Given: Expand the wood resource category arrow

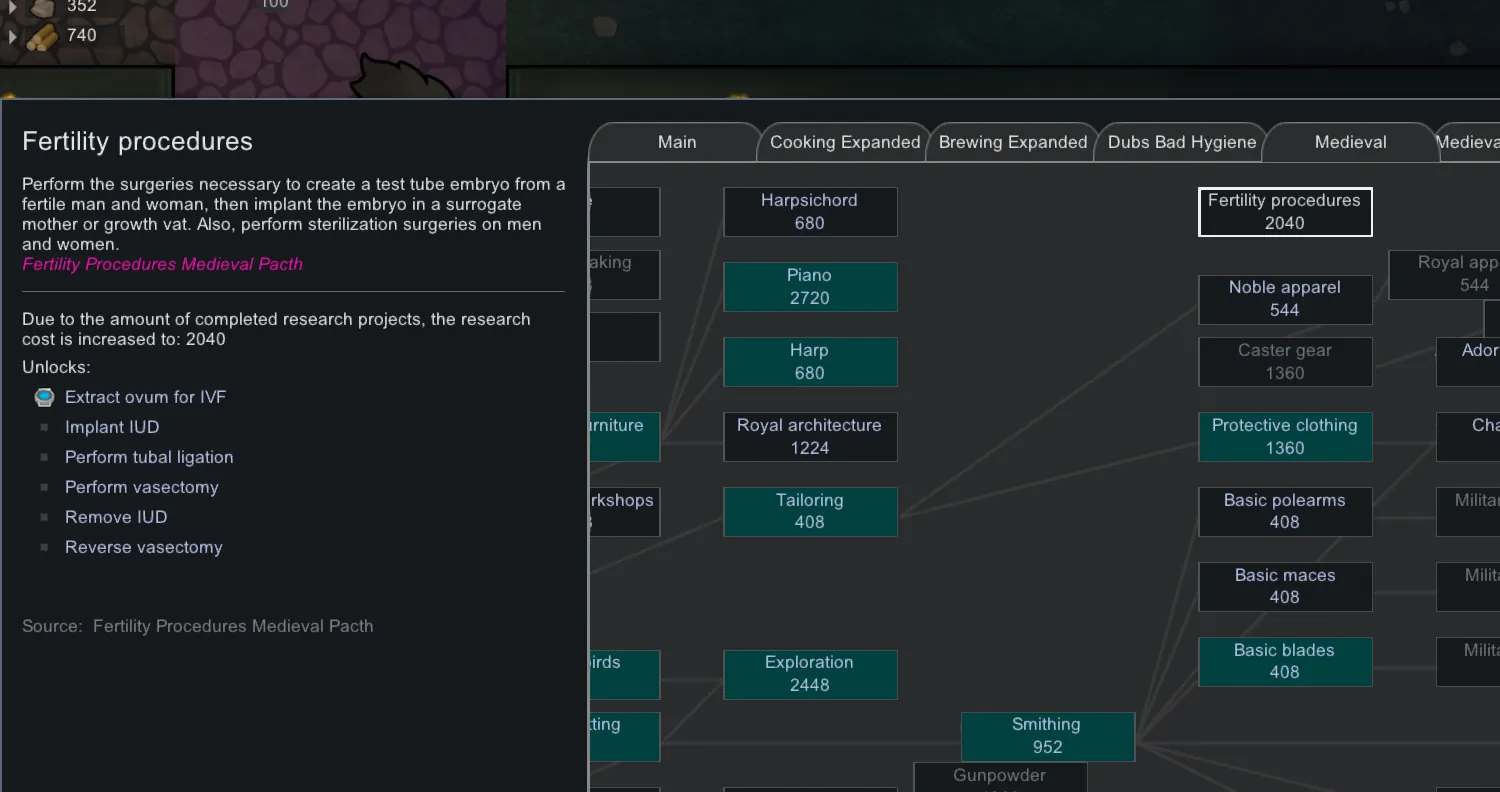Looking at the screenshot, I should 12,37.
